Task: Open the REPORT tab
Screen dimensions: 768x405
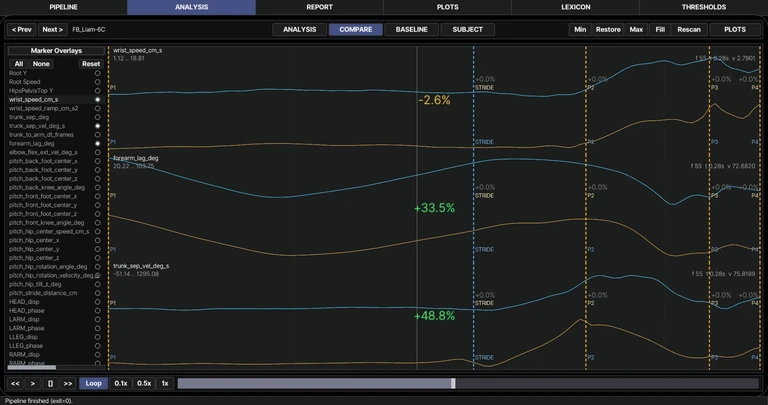Action: [x=319, y=7]
